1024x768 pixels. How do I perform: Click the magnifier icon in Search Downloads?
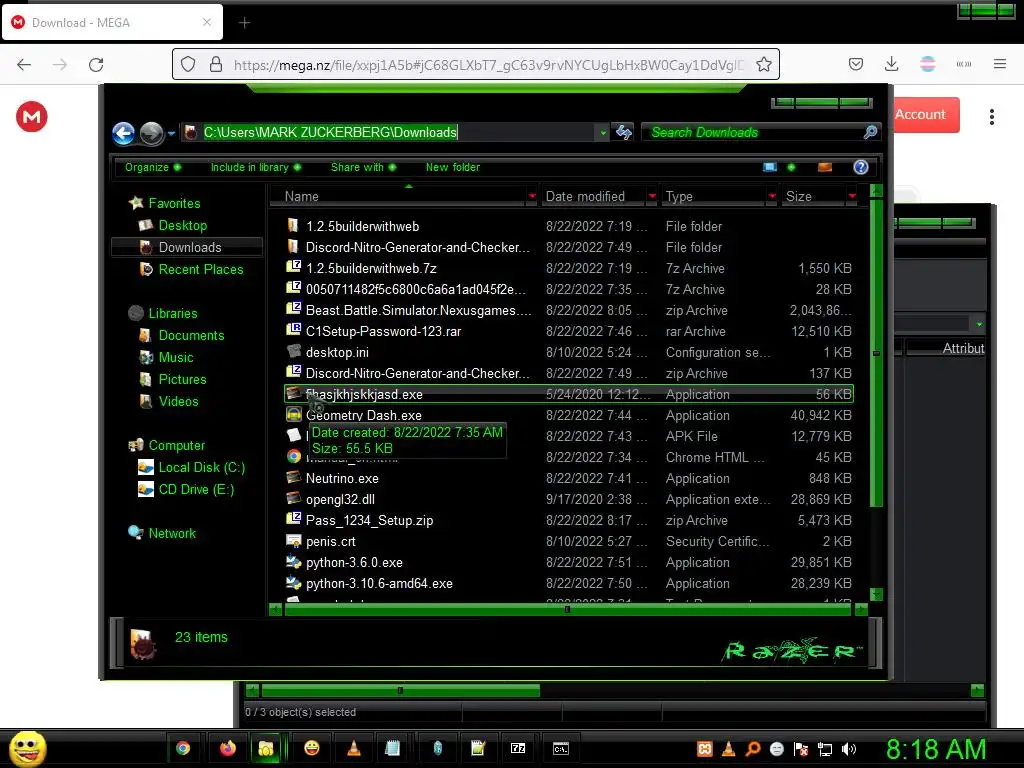click(x=870, y=133)
